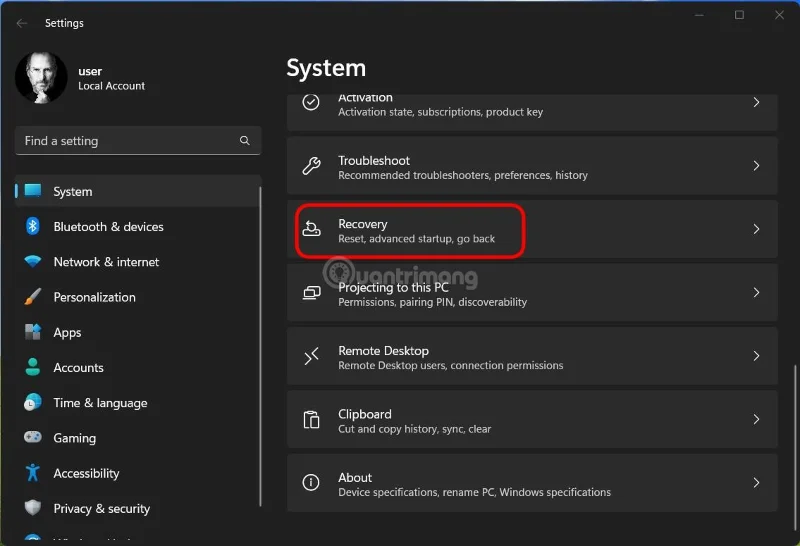Click the Personalization paintbrush icon
Screen dimensions: 800x546
coord(33,296)
